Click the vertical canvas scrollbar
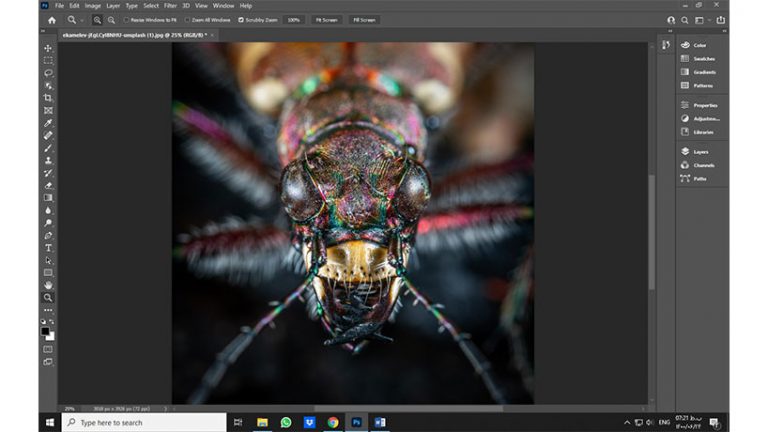 [x=651, y=232]
